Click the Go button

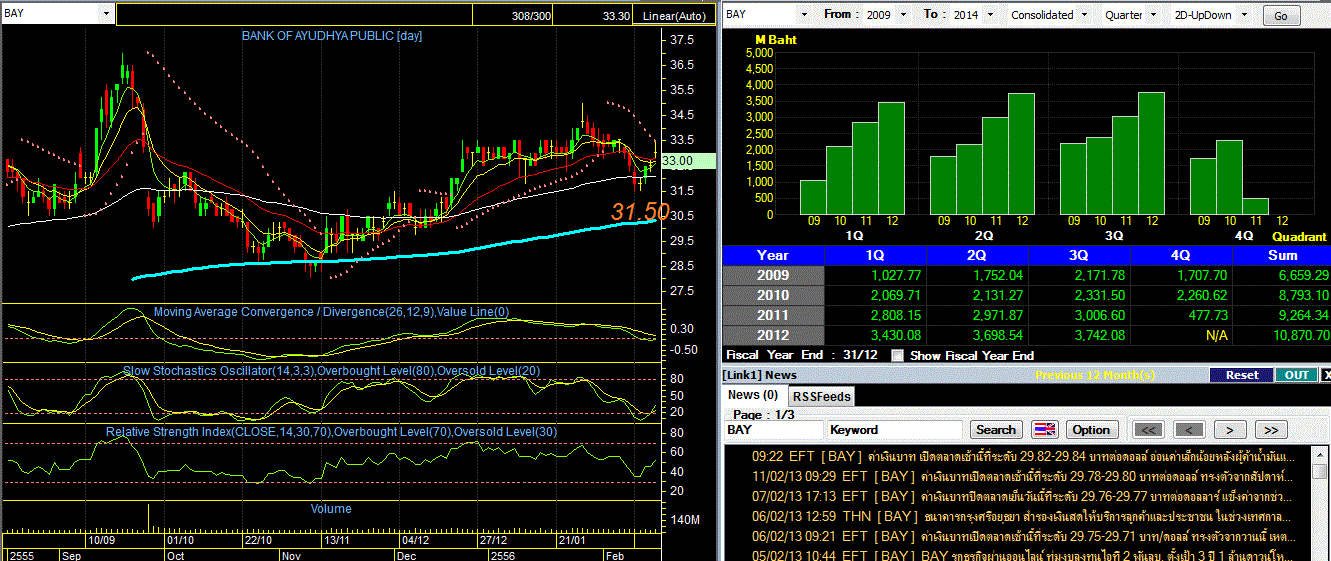1281,16
